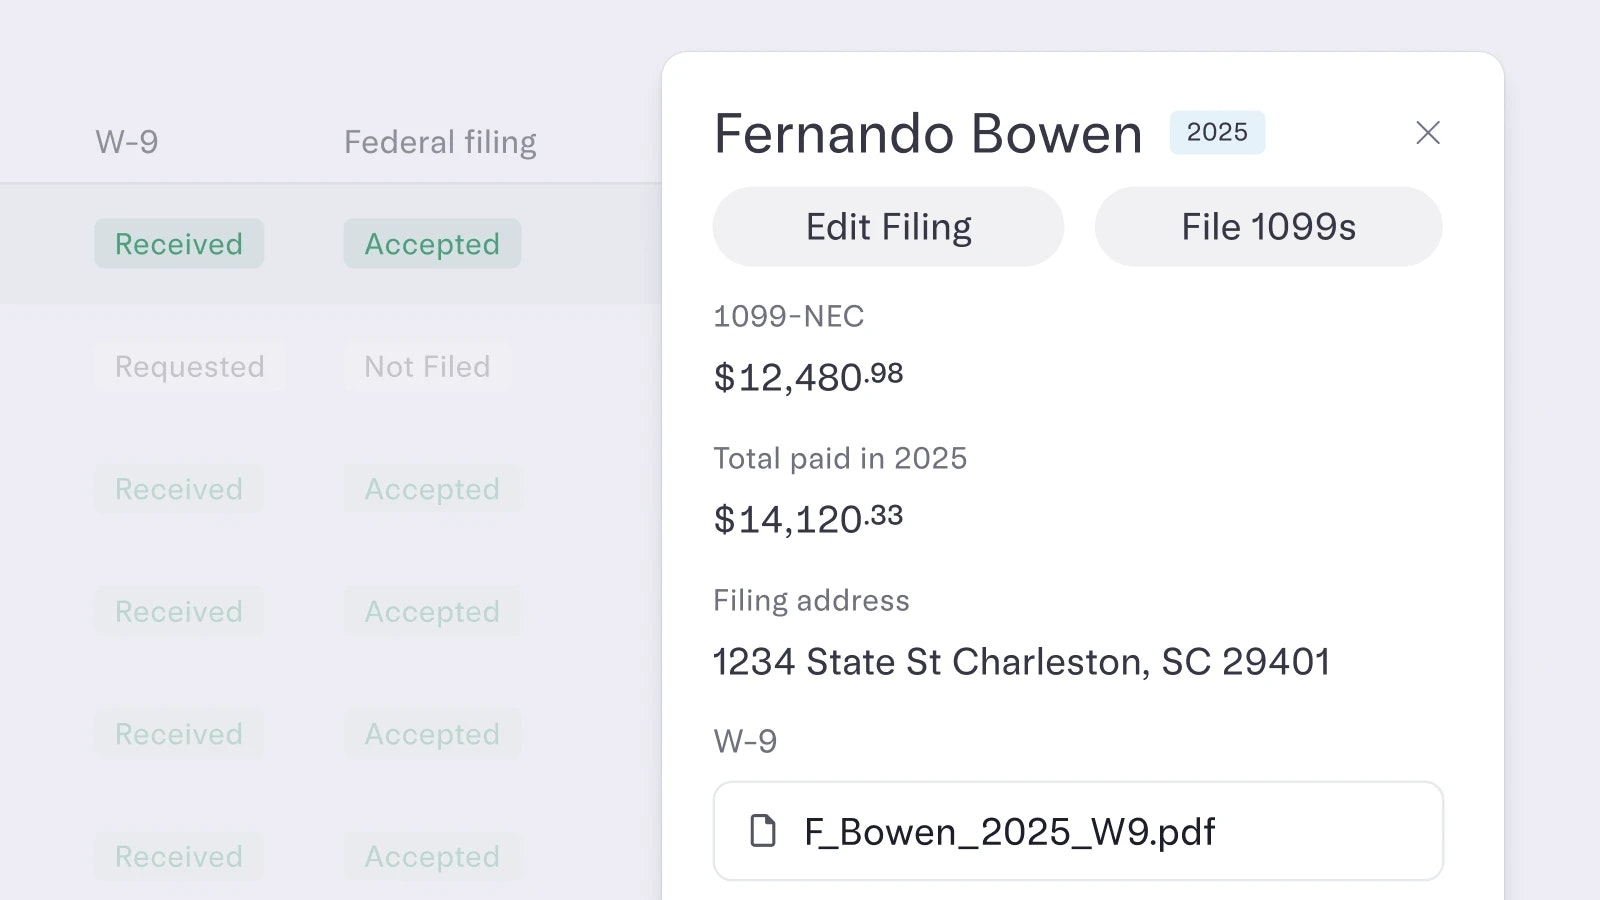Click the document icon beside F_Bowen_2025_W9.pdf
This screenshot has height=900, width=1600.
click(762, 830)
